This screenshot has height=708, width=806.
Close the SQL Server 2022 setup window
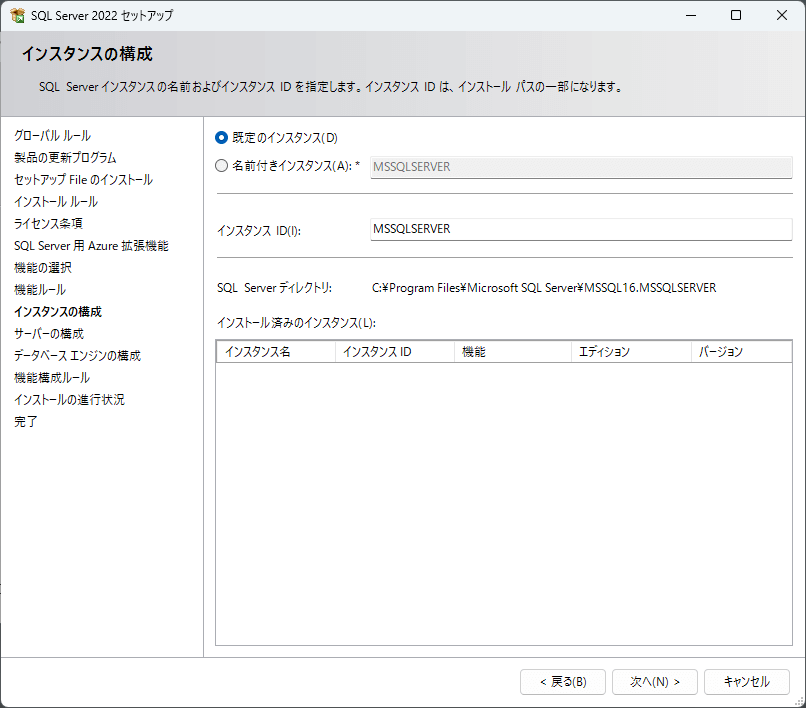point(782,15)
